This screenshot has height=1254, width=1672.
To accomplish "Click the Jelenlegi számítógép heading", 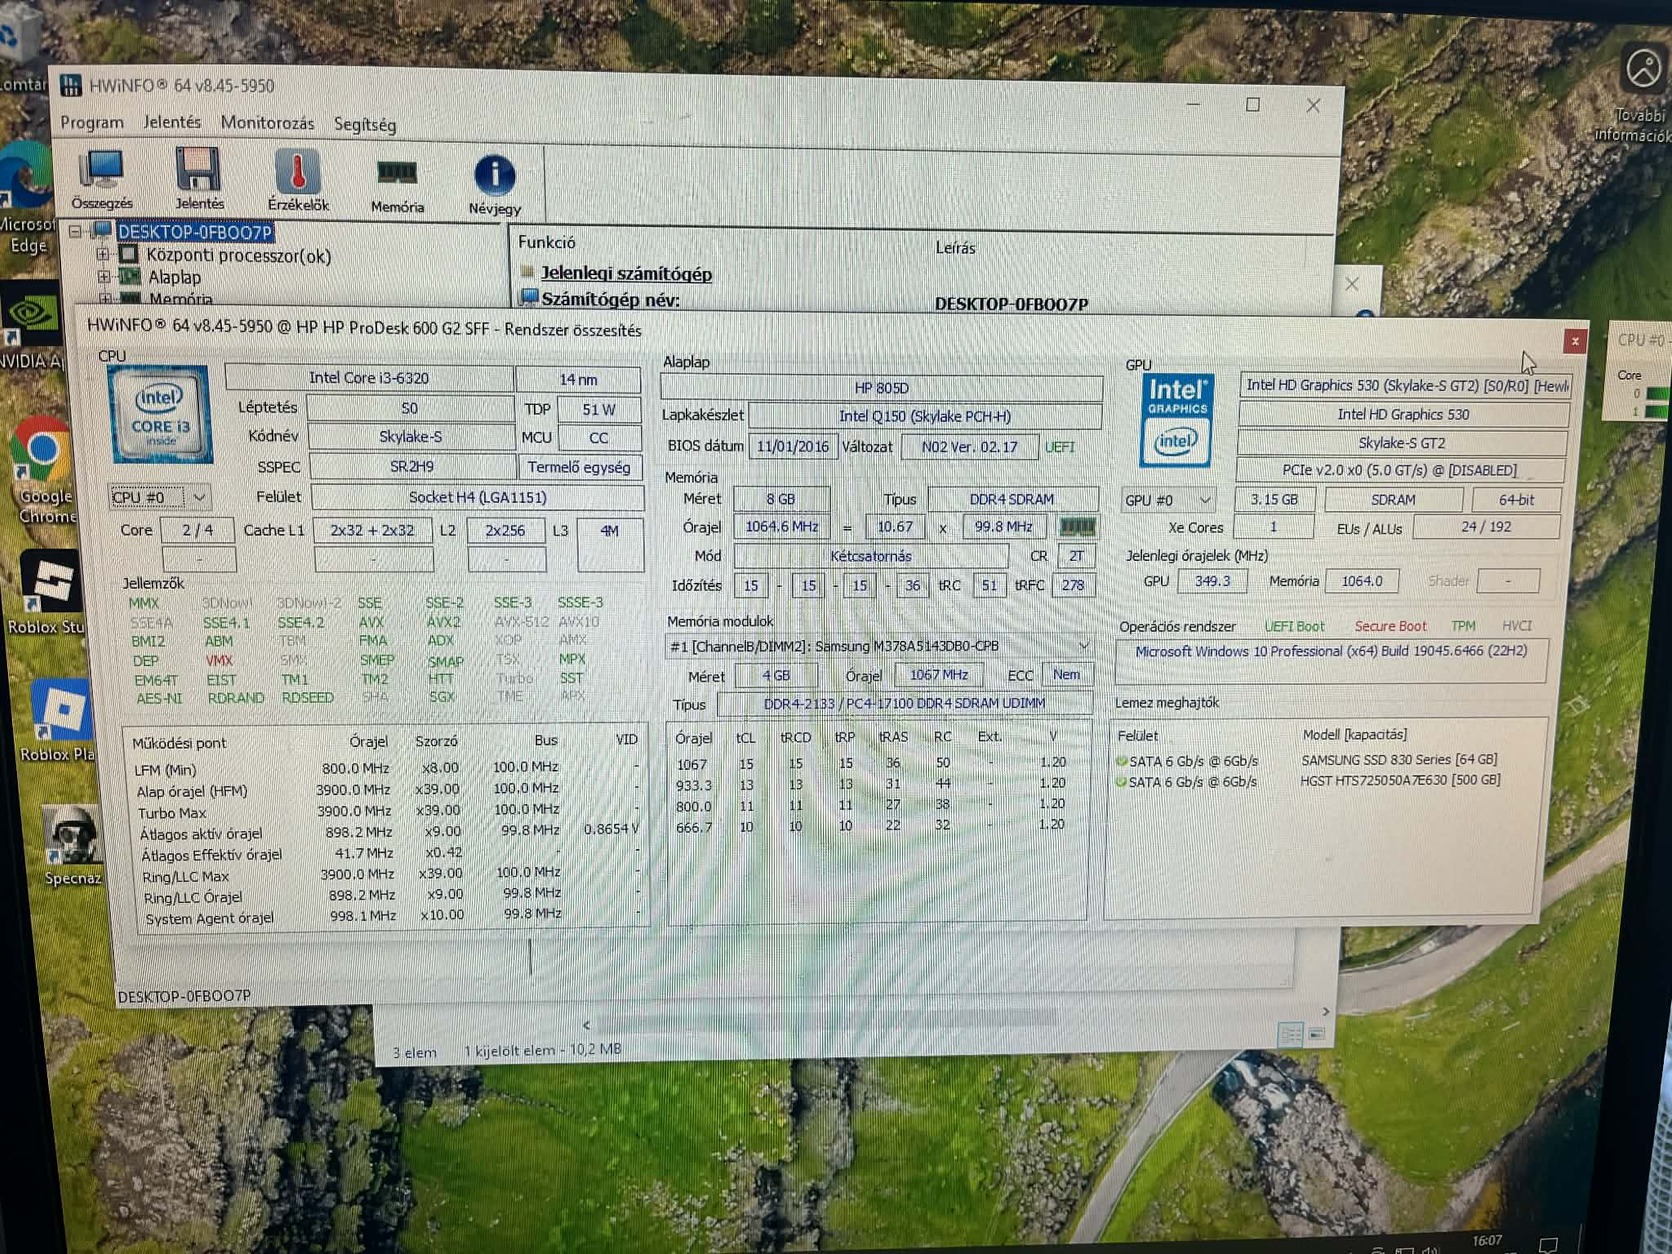I will tap(626, 273).
